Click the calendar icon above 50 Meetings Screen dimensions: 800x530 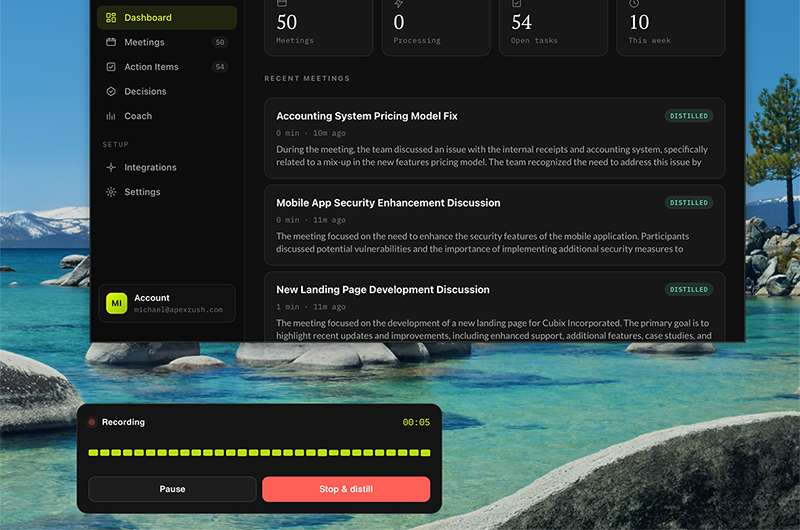pyautogui.click(x=282, y=4)
